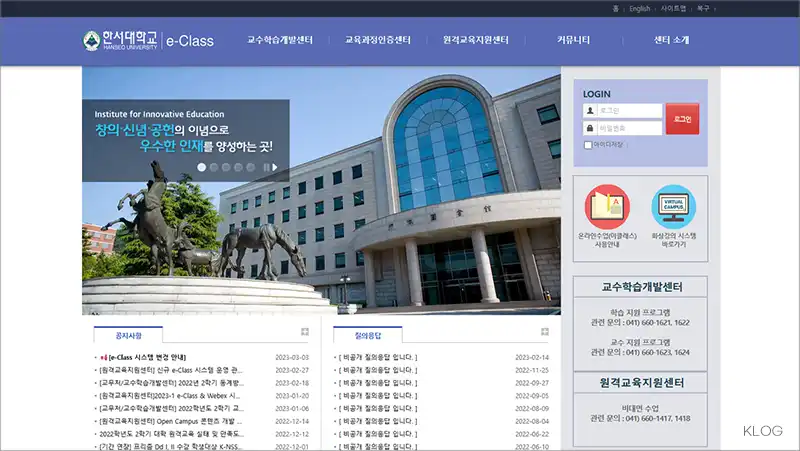800x451 pixels.
Task: Open the private Q&A post dated 2022-06-22
Action: click(378, 434)
